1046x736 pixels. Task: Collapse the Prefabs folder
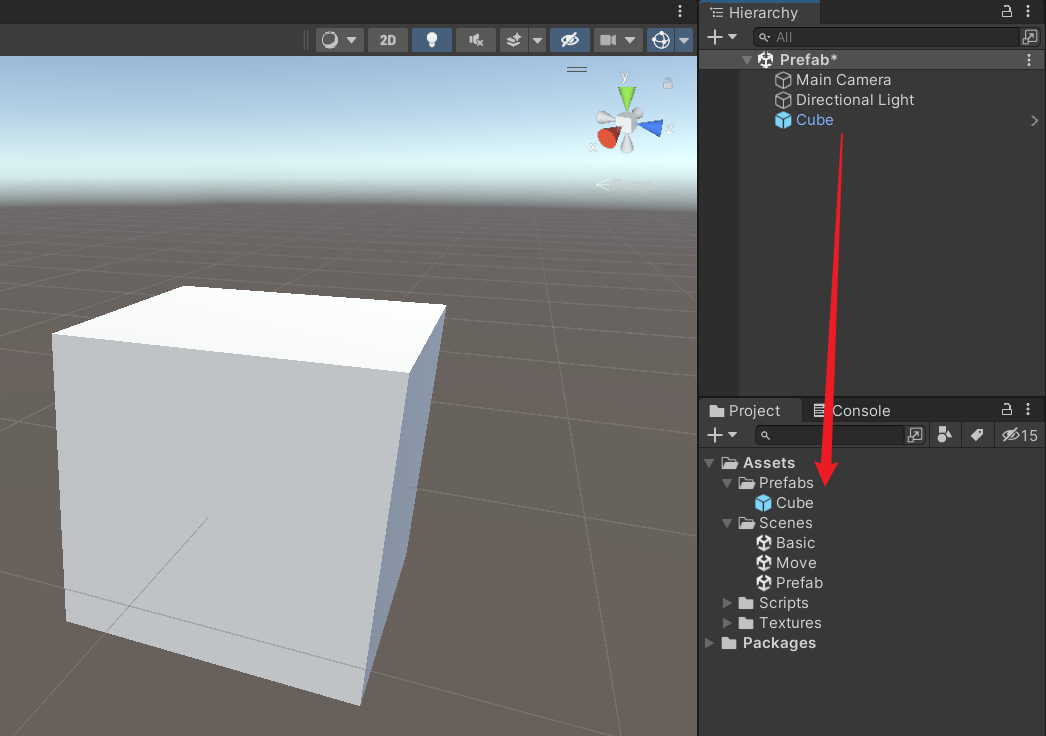(x=727, y=483)
